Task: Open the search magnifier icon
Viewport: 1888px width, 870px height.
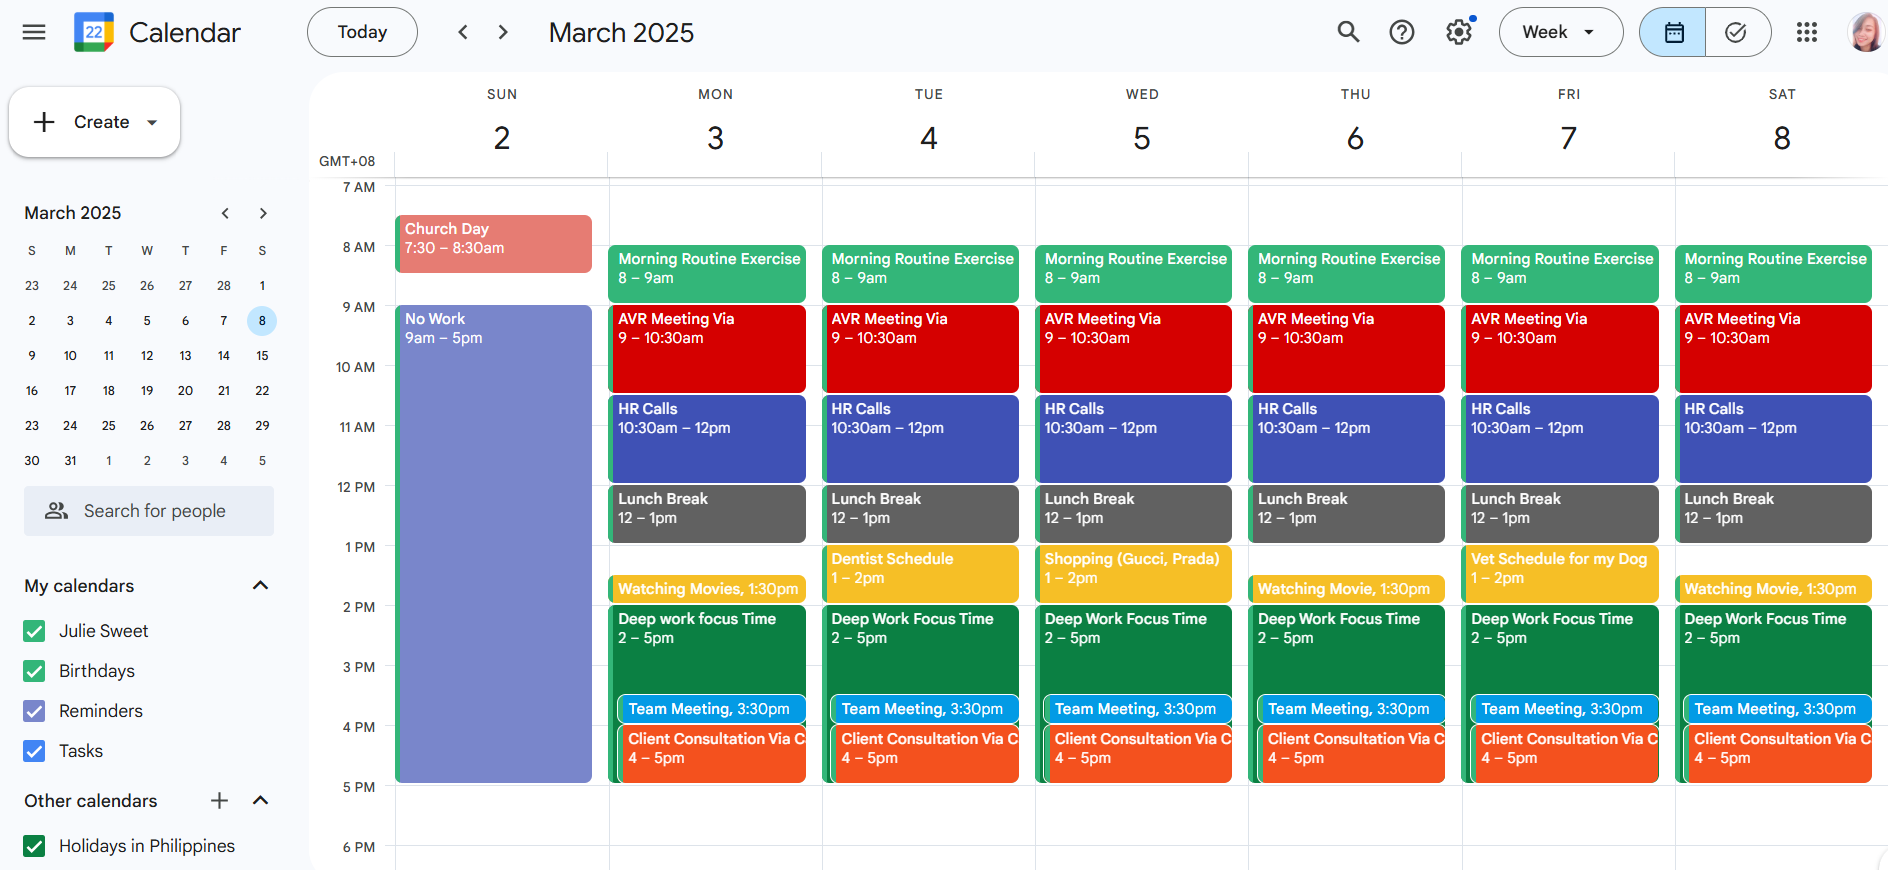Action: click(1348, 32)
